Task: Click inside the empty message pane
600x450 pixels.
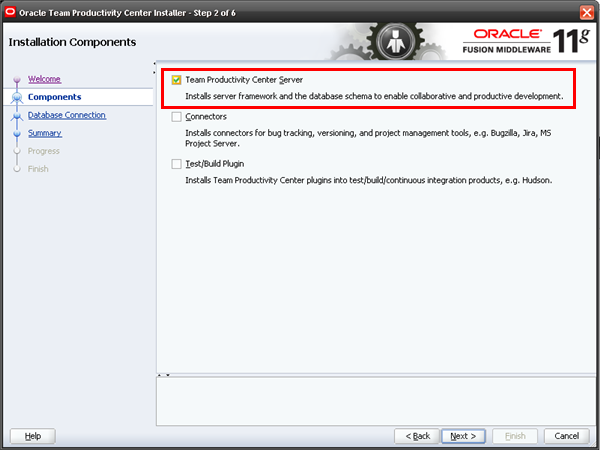Action: click(377, 401)
